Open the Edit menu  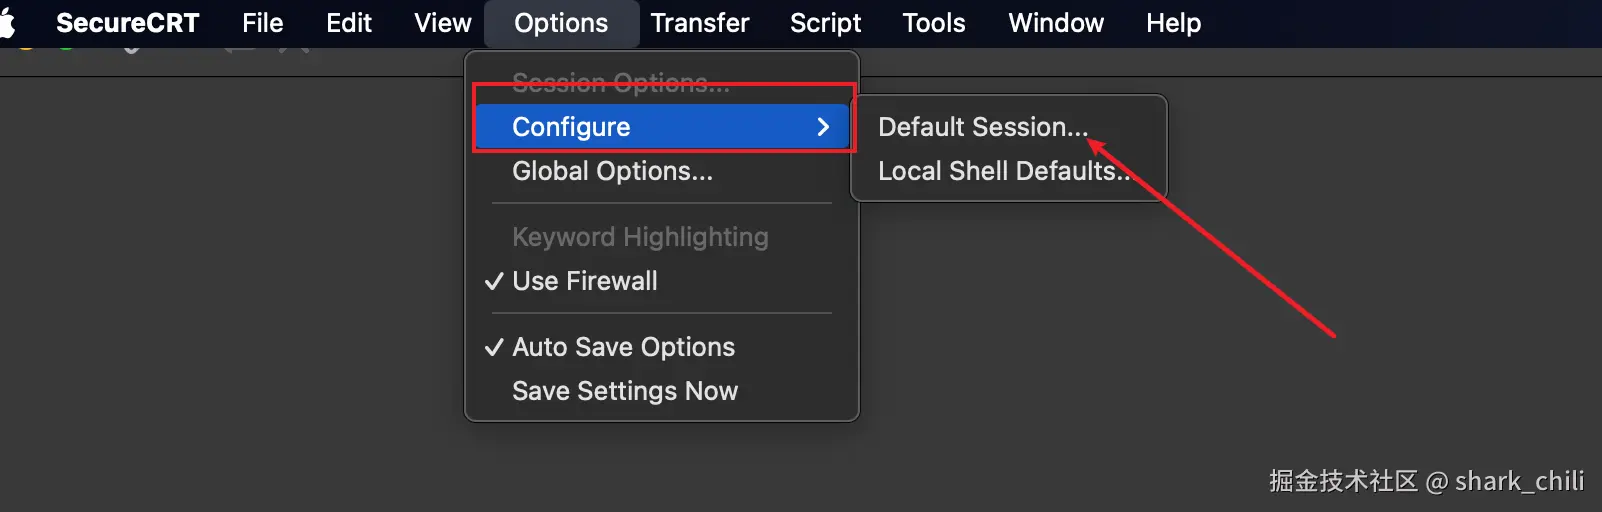click(348, 23)
